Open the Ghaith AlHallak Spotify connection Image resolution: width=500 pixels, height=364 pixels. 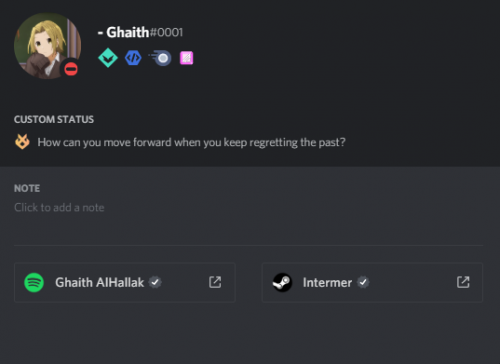(125, 282)
